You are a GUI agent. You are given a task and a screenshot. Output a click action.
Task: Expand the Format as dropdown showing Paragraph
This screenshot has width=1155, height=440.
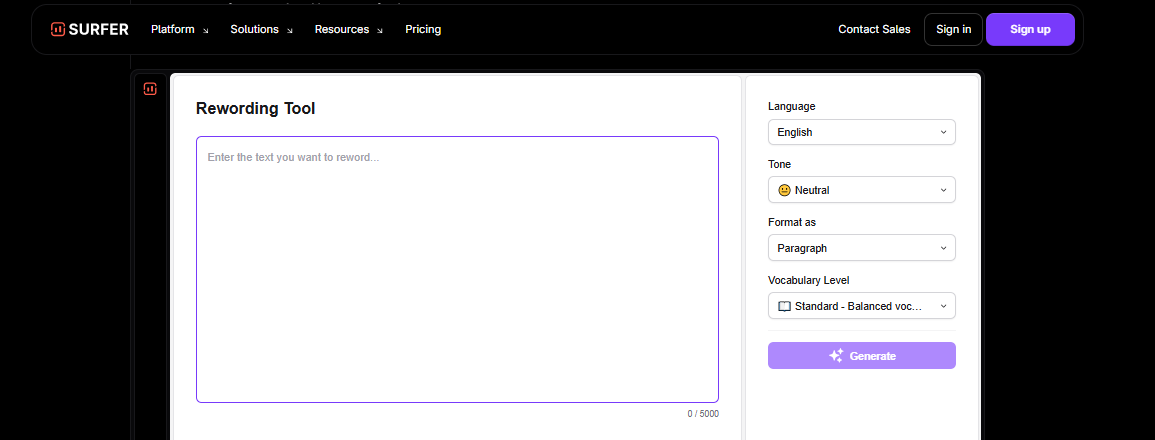(x=861, y=248)
